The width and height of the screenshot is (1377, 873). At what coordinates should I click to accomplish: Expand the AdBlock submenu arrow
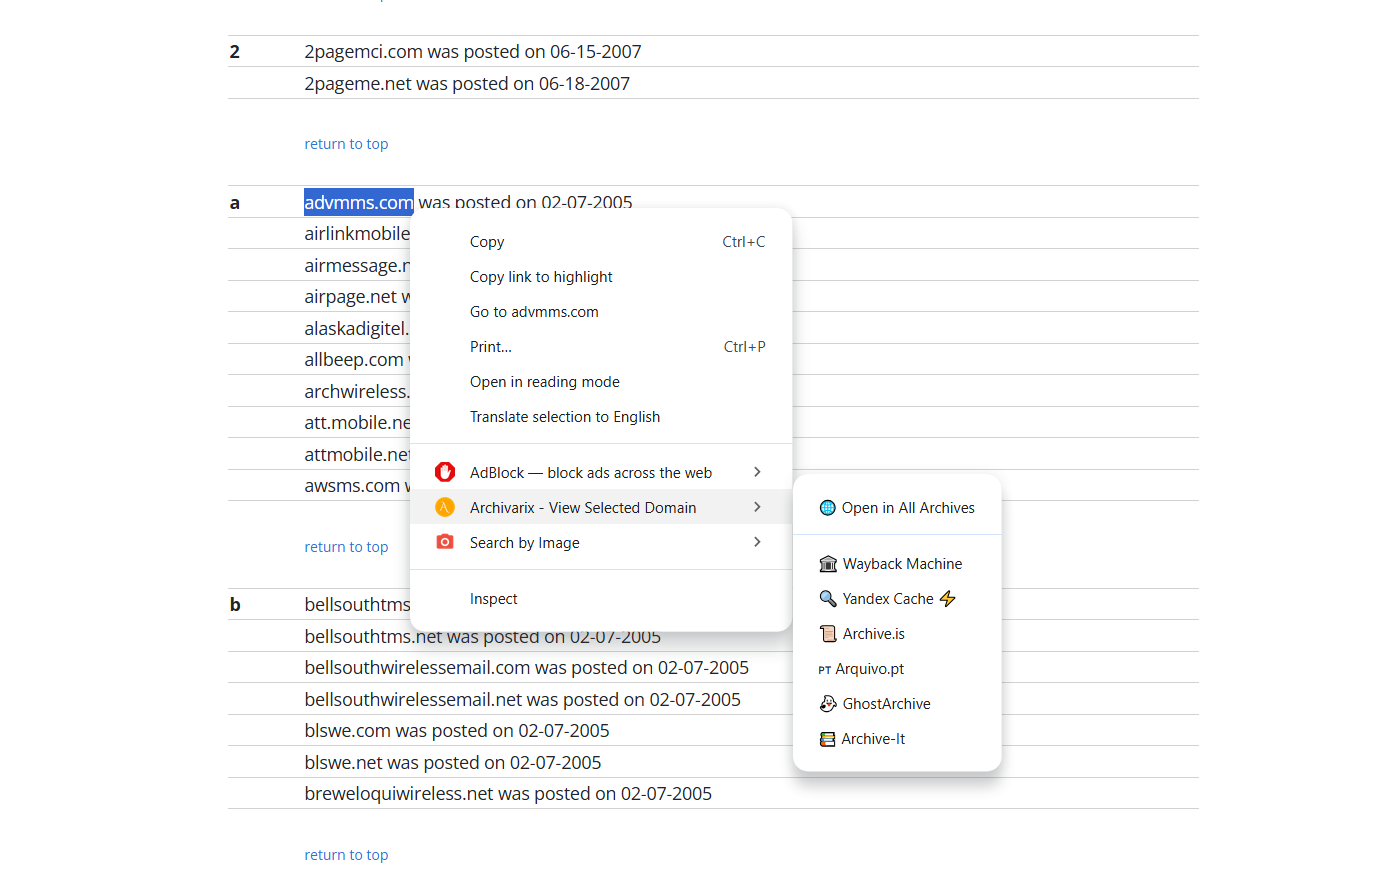(757, 472)
